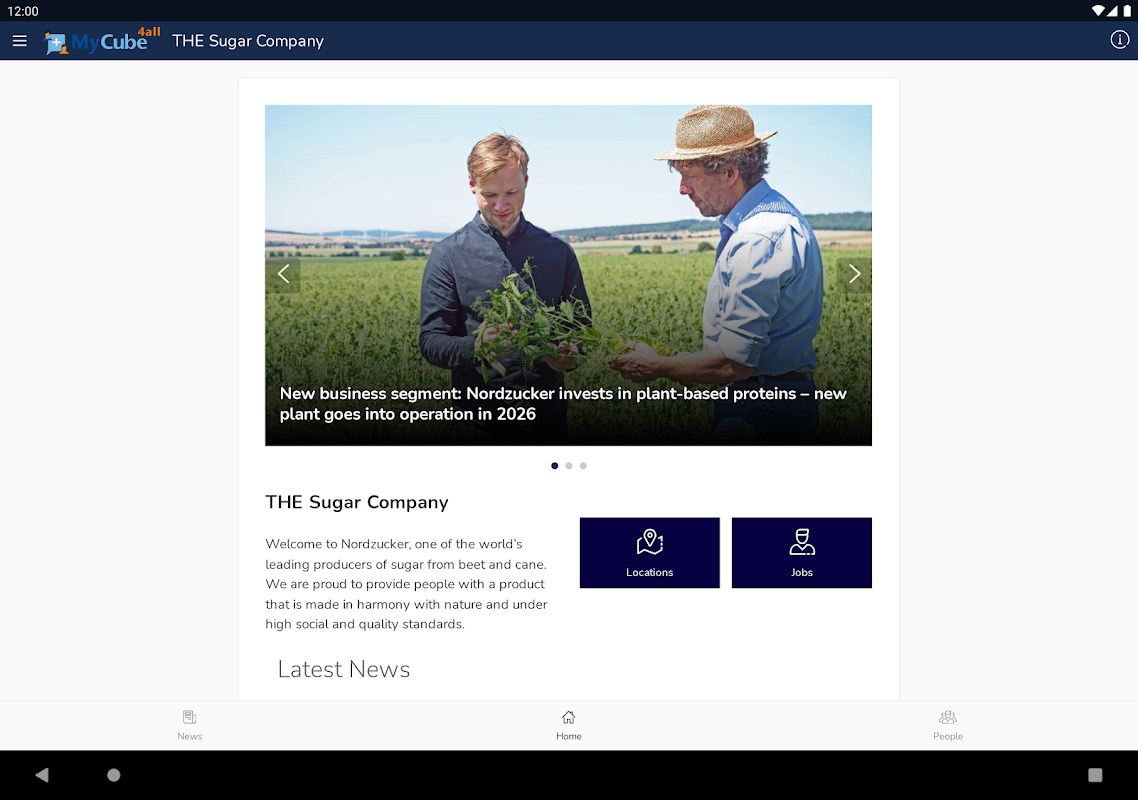The image size is (1138, 800).
Task: Click "THE Sugar Company" section heading
Action: point(357,502)
